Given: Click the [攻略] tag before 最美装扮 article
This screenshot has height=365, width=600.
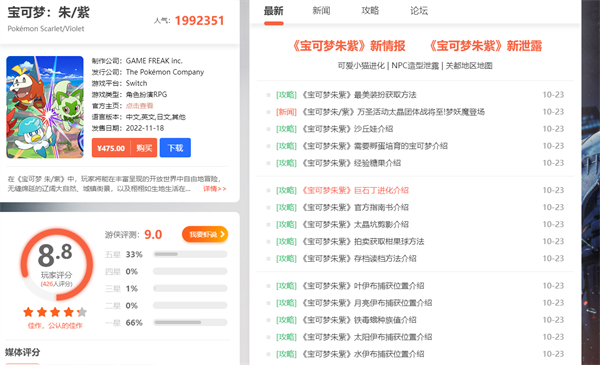Looking at the screenshot, I should click(286, 95).
